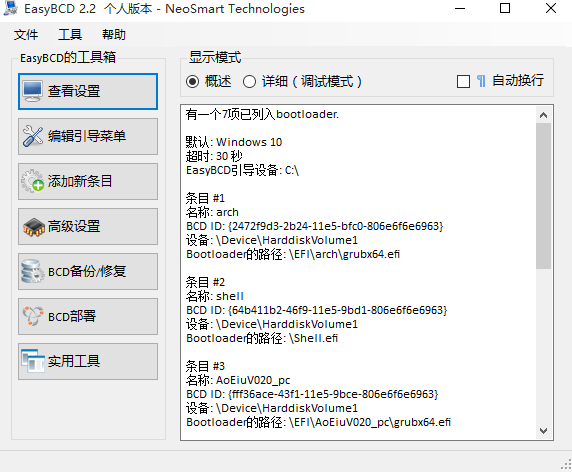
Task: Click the monitor icon on 查看设置 button
Action: tap(32, 91)
